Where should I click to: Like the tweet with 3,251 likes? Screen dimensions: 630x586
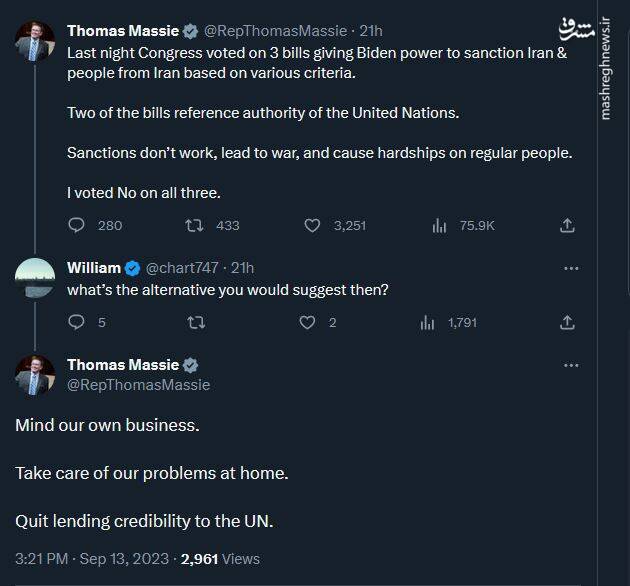click(x=312, y=225)
